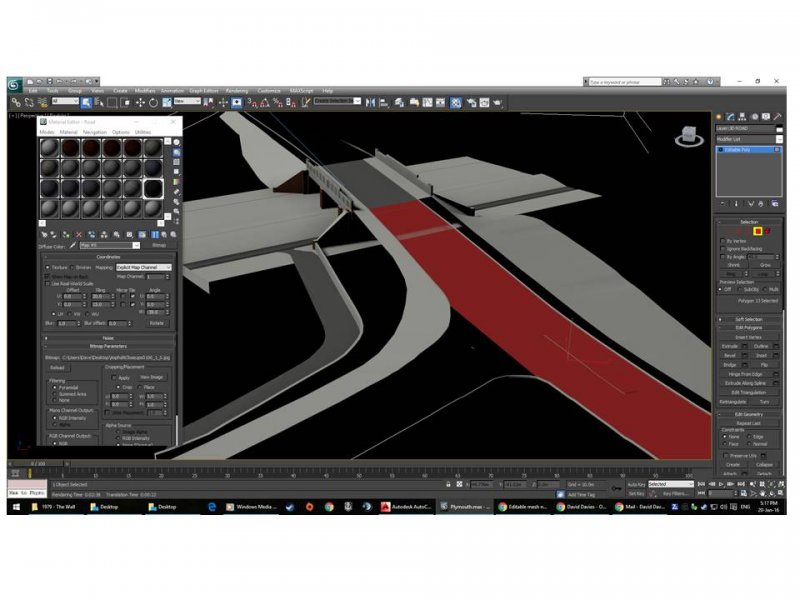The width and height of the screenshot is (800, 600).
Task: Select the Rotate transform tool
Action: (x=152, y=102)
